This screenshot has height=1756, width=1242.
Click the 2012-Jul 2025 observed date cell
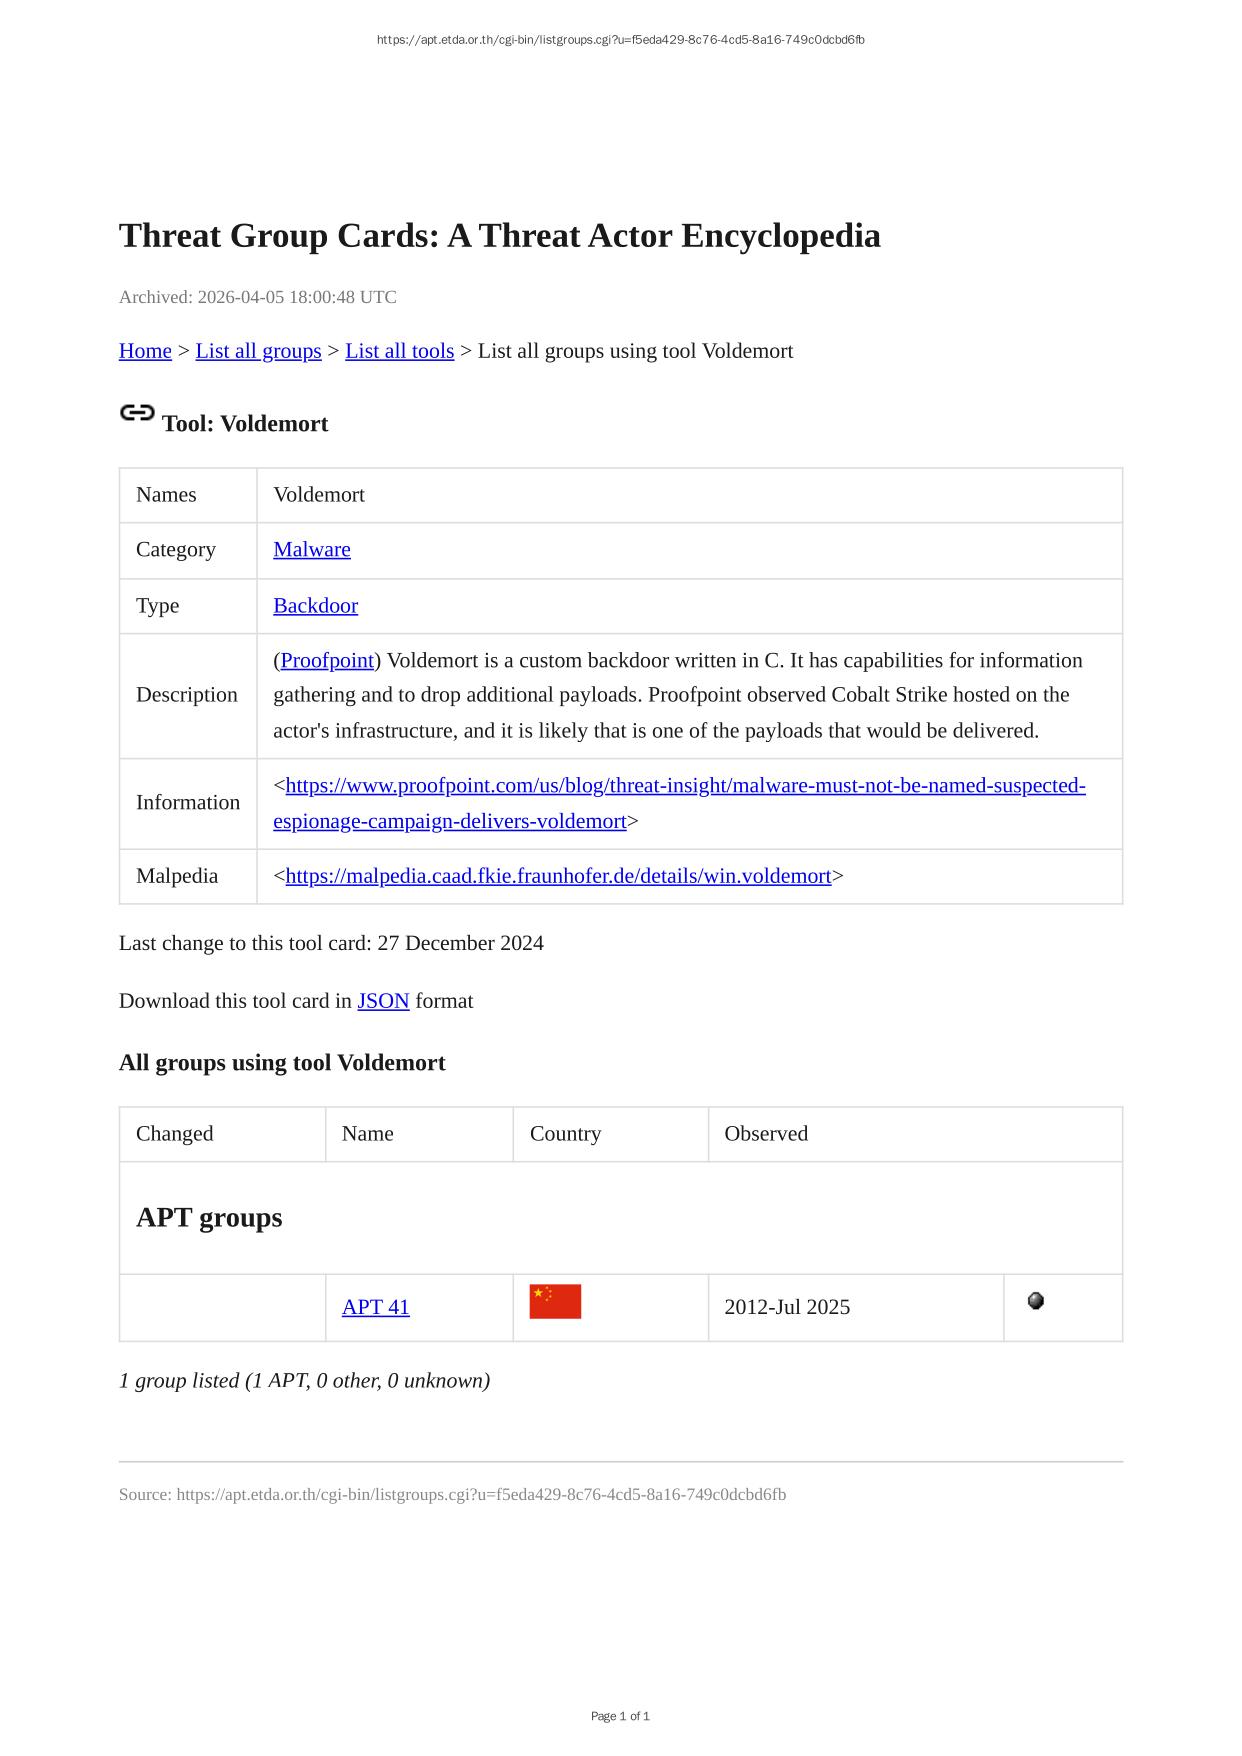click(x=787, y=1307)
